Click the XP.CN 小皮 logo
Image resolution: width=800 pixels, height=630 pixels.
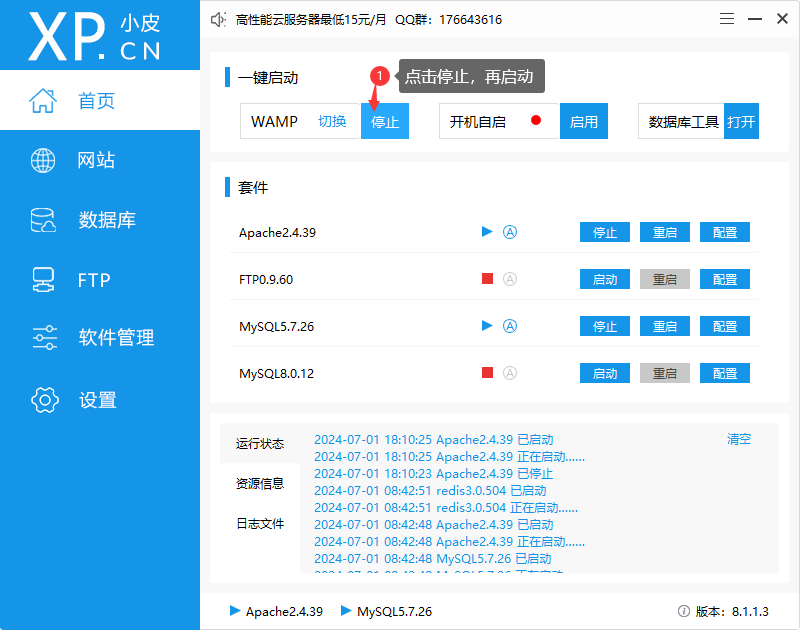95,36
